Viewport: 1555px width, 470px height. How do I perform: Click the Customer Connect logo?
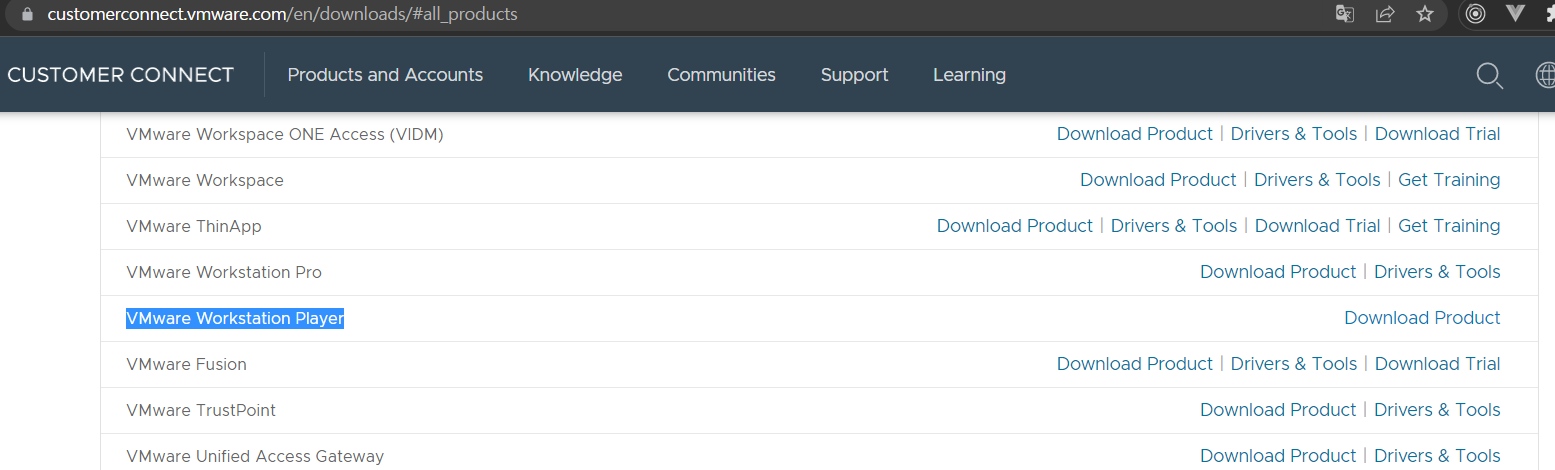point(120,75)
